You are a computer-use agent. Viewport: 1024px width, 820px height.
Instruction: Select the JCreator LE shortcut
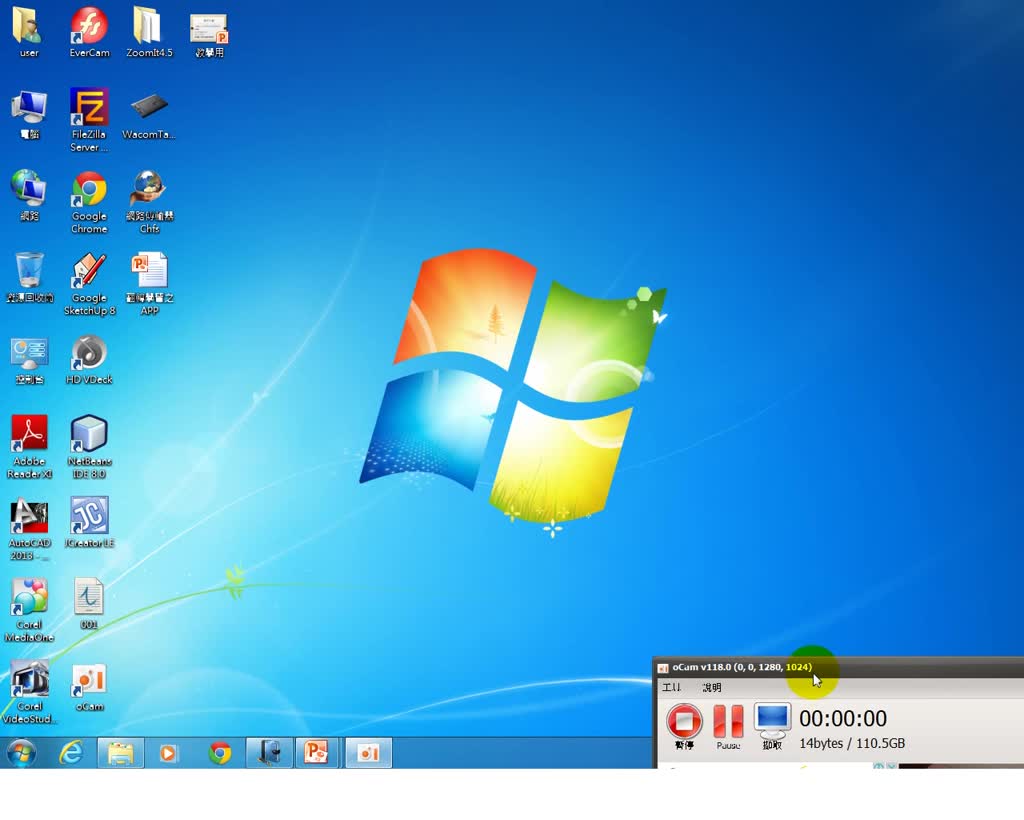pyautogui.click(x=89, y=522)
